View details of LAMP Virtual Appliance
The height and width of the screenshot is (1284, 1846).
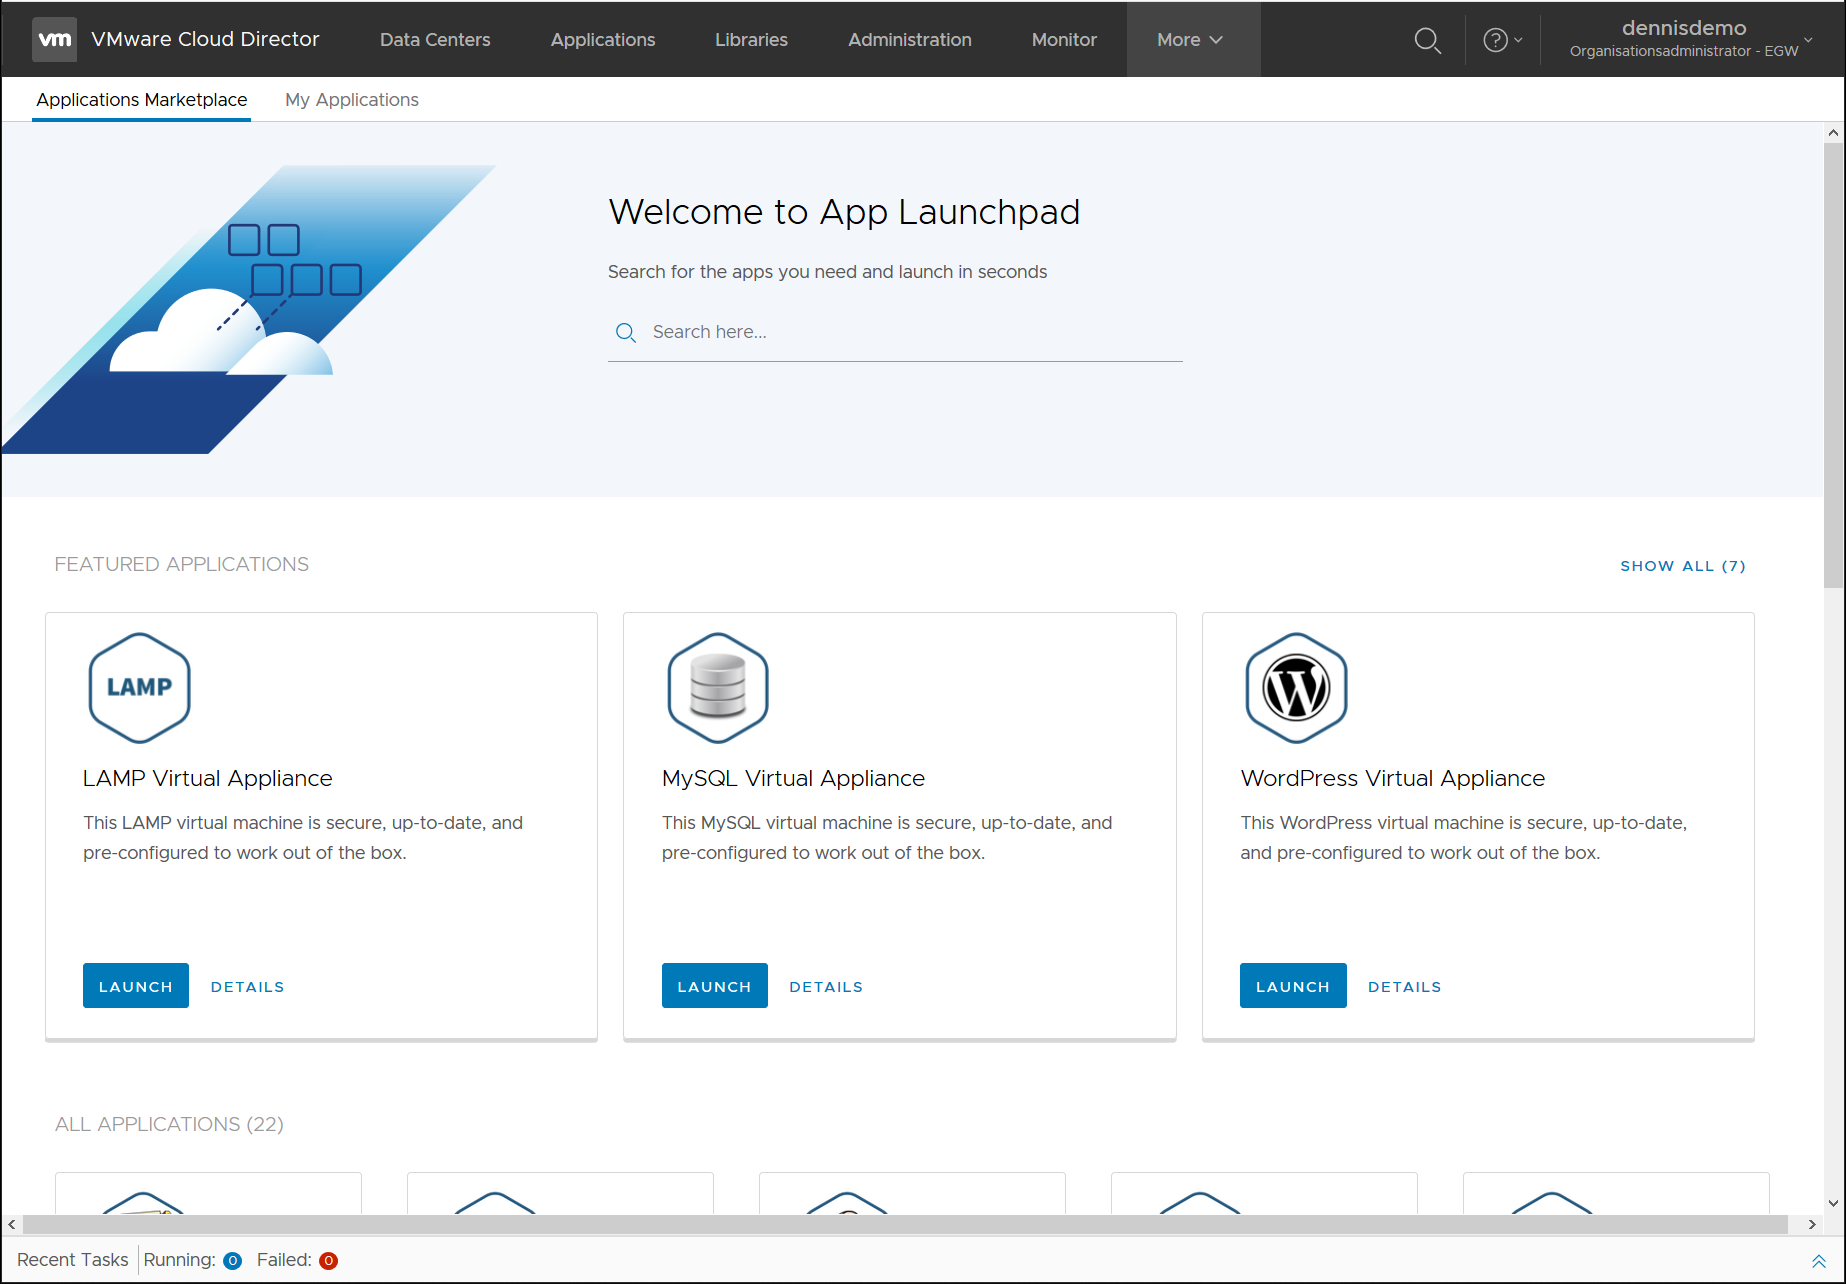(248, 987)
